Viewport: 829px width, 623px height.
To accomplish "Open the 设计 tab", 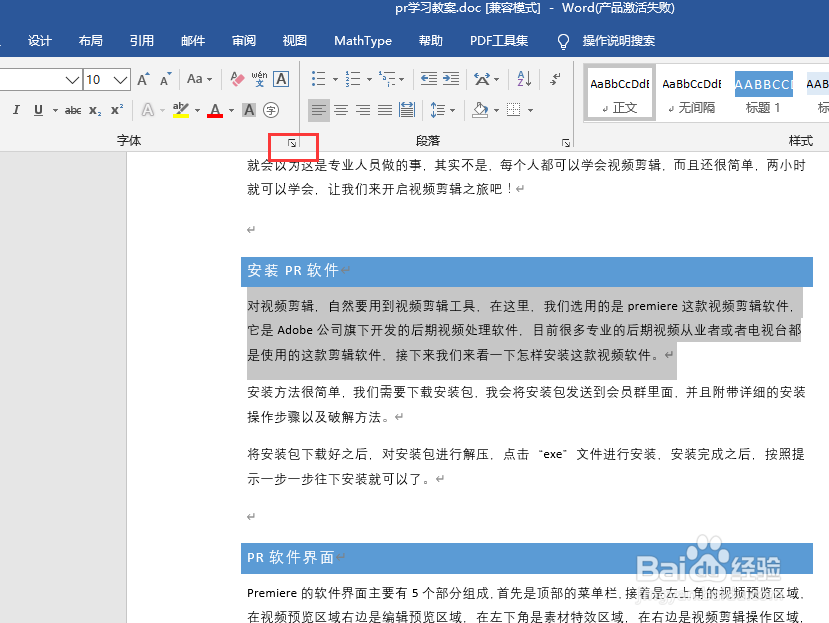I will click(40, 41).
